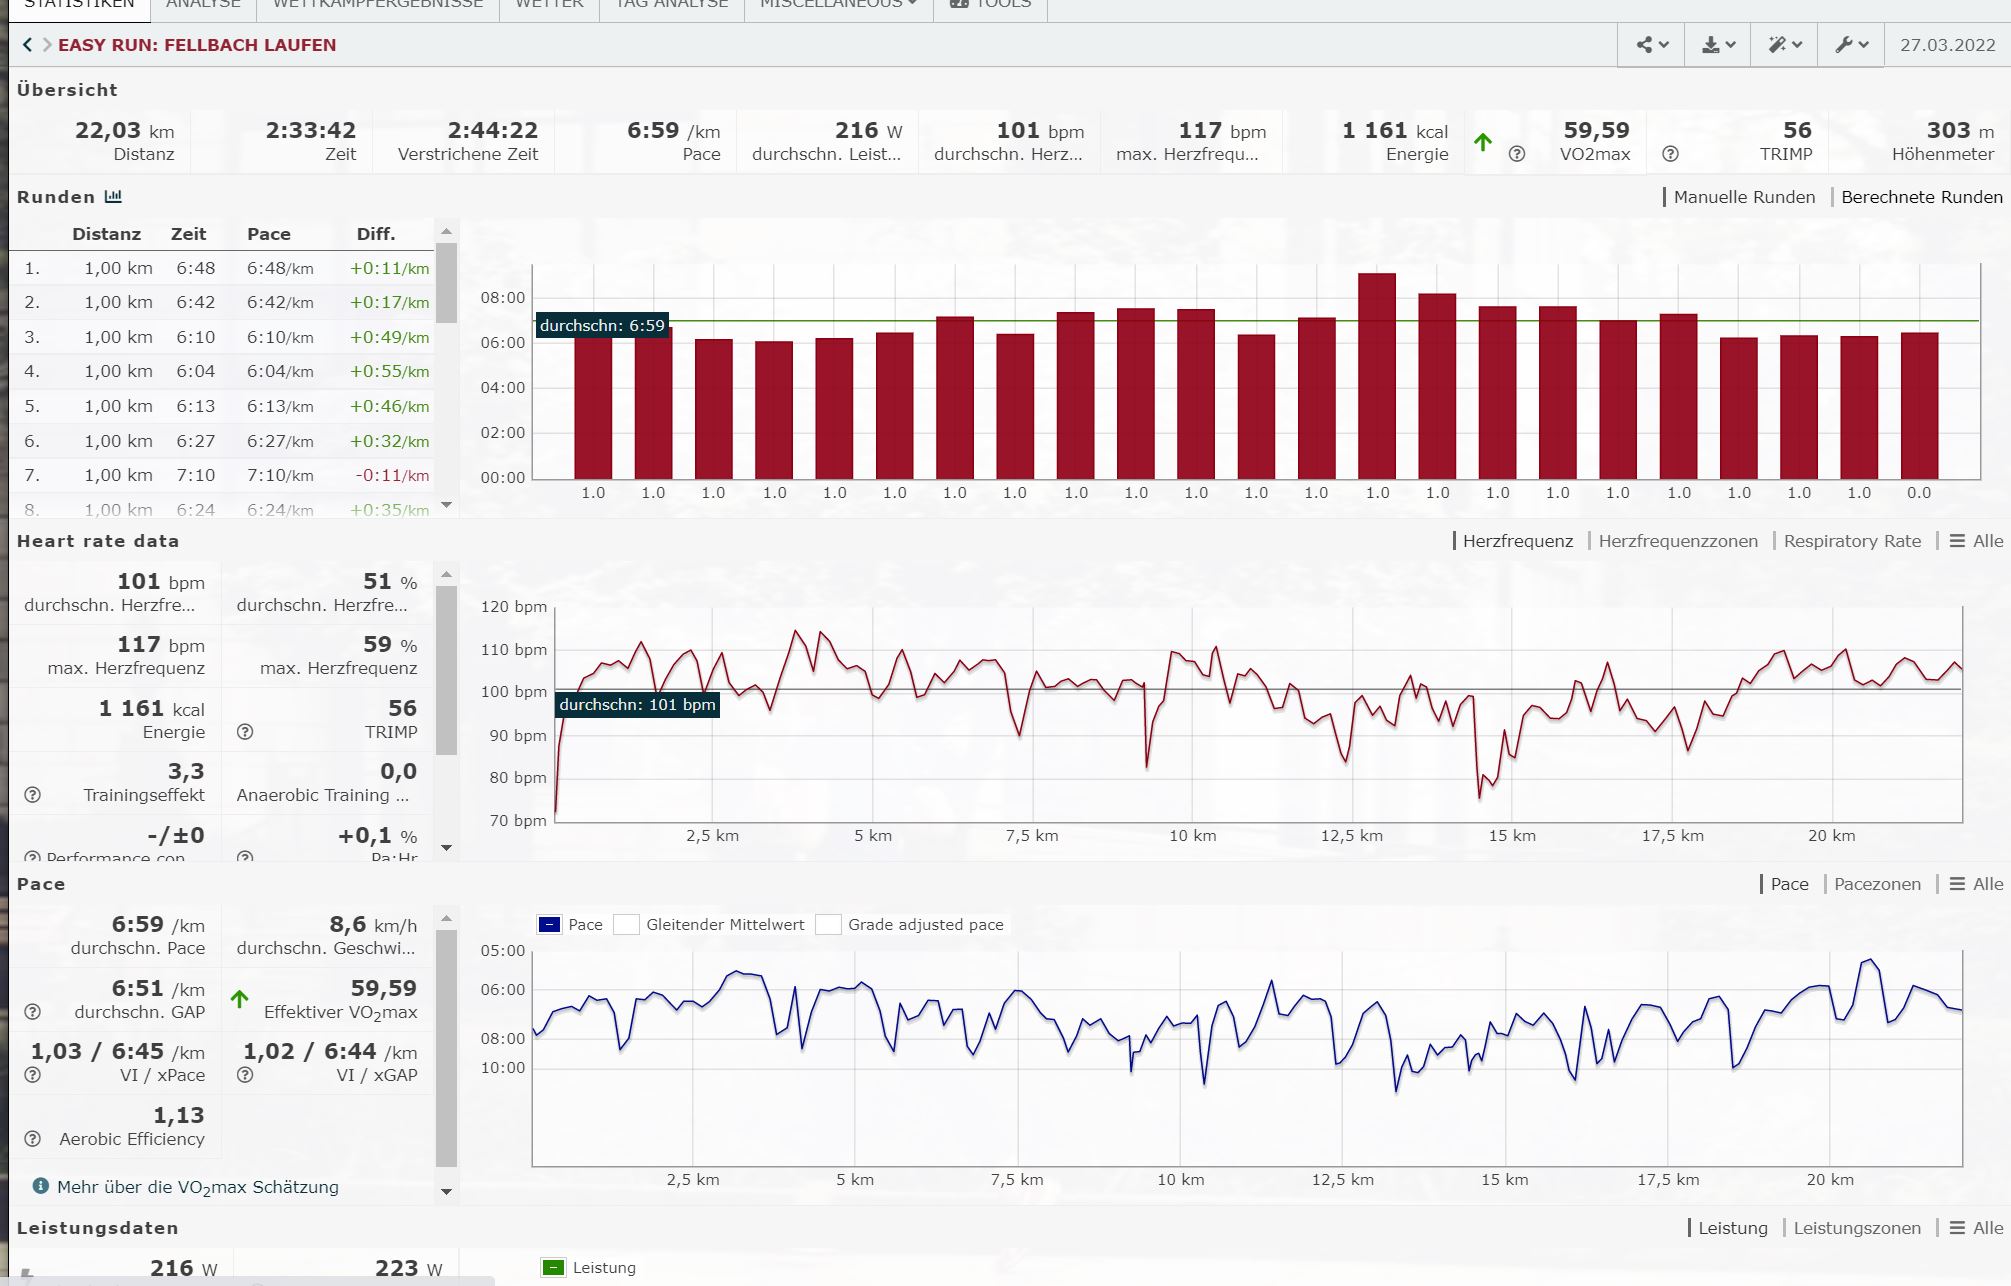Enable Gleitender Mittelwert legend checkbox
The width and height of the screenshot is (2011, 1286).
pos(627,924)
